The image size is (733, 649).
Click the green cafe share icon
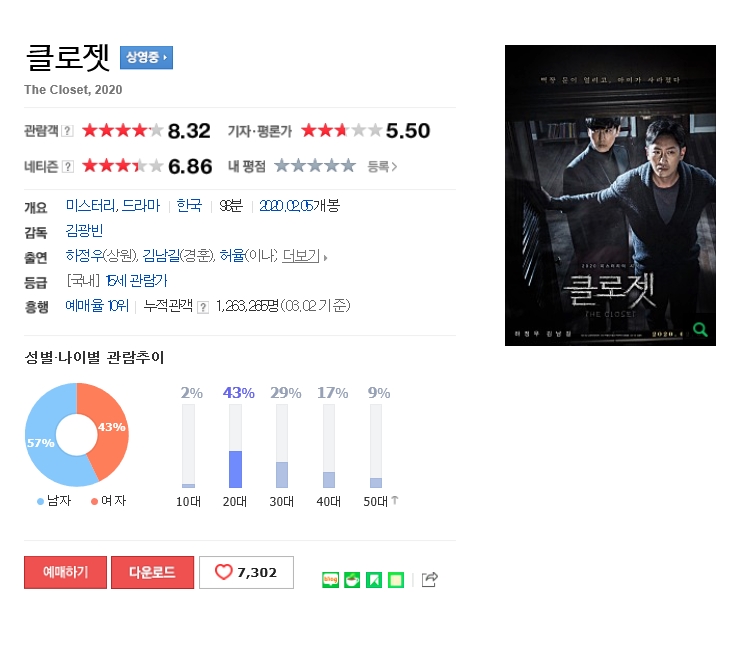(x=352, y=580)
